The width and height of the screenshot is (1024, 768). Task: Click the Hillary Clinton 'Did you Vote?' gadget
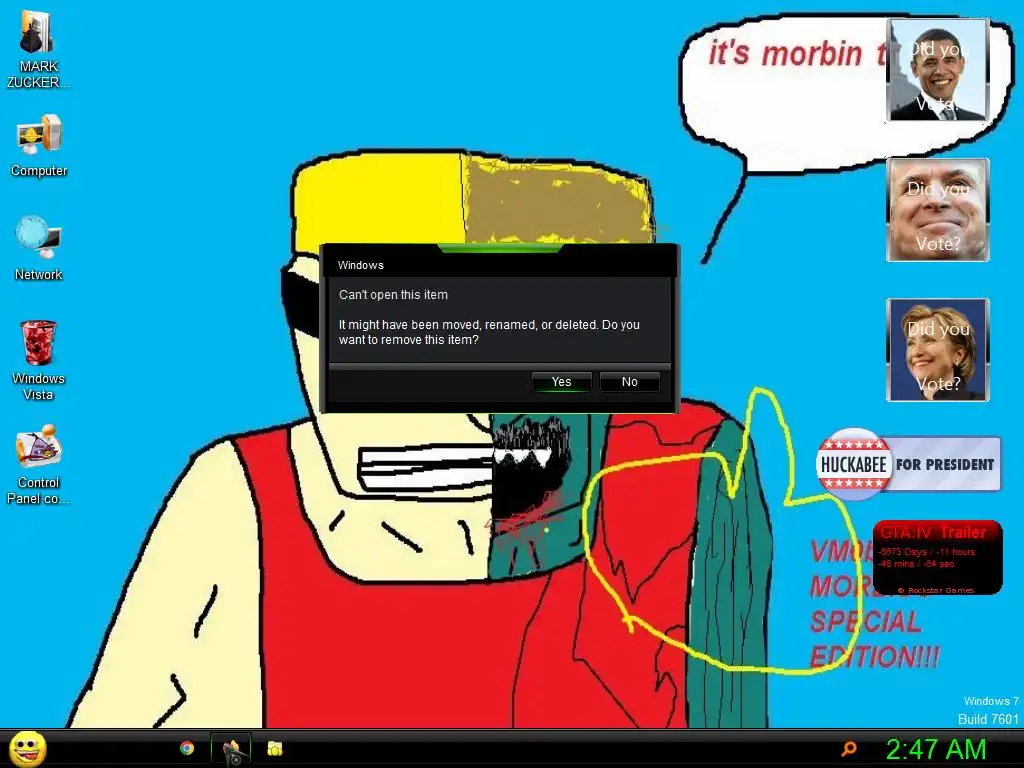(x=938, y=350)
